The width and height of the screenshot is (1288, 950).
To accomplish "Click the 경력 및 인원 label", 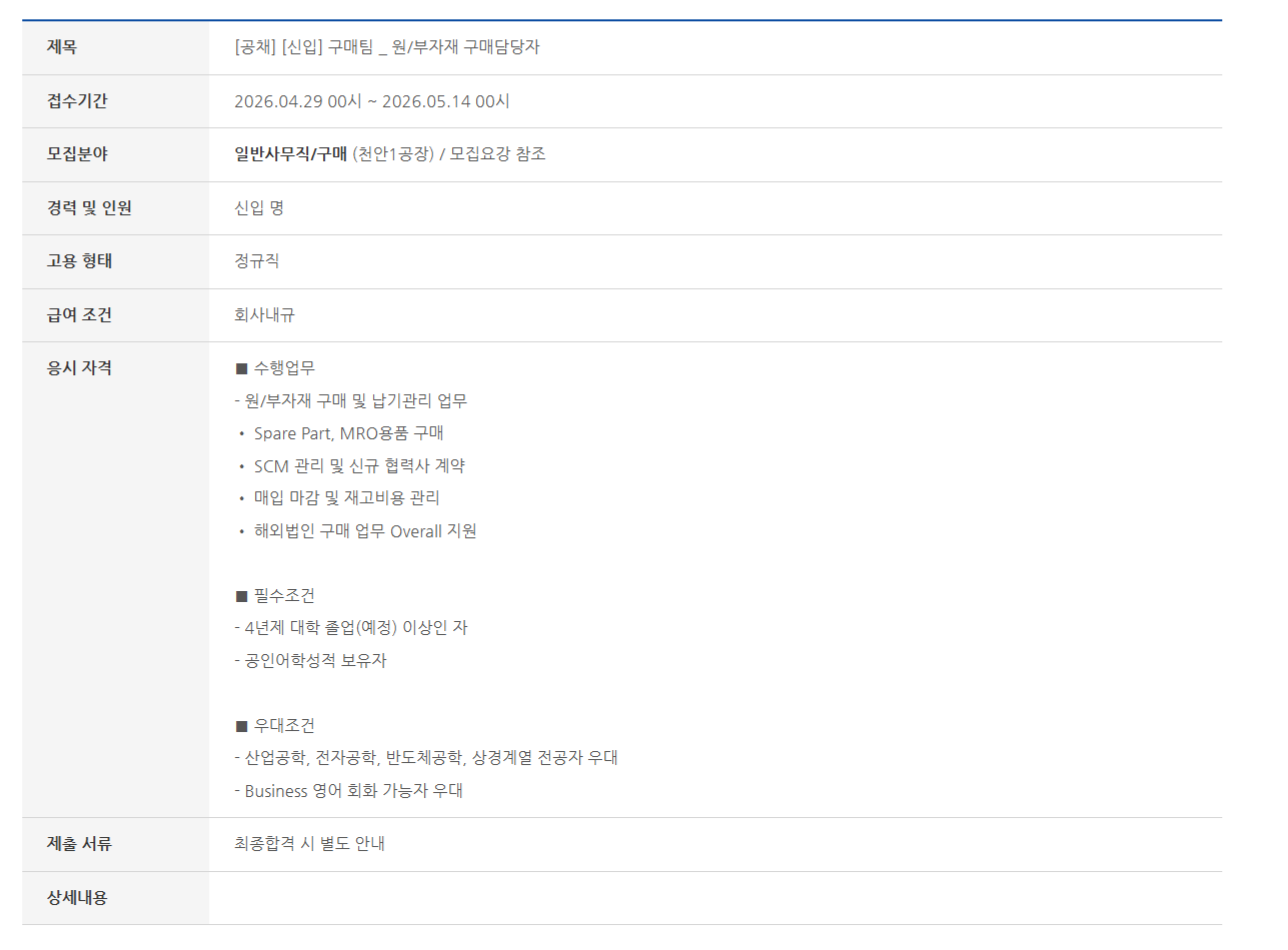I will (x=89, y=208).
